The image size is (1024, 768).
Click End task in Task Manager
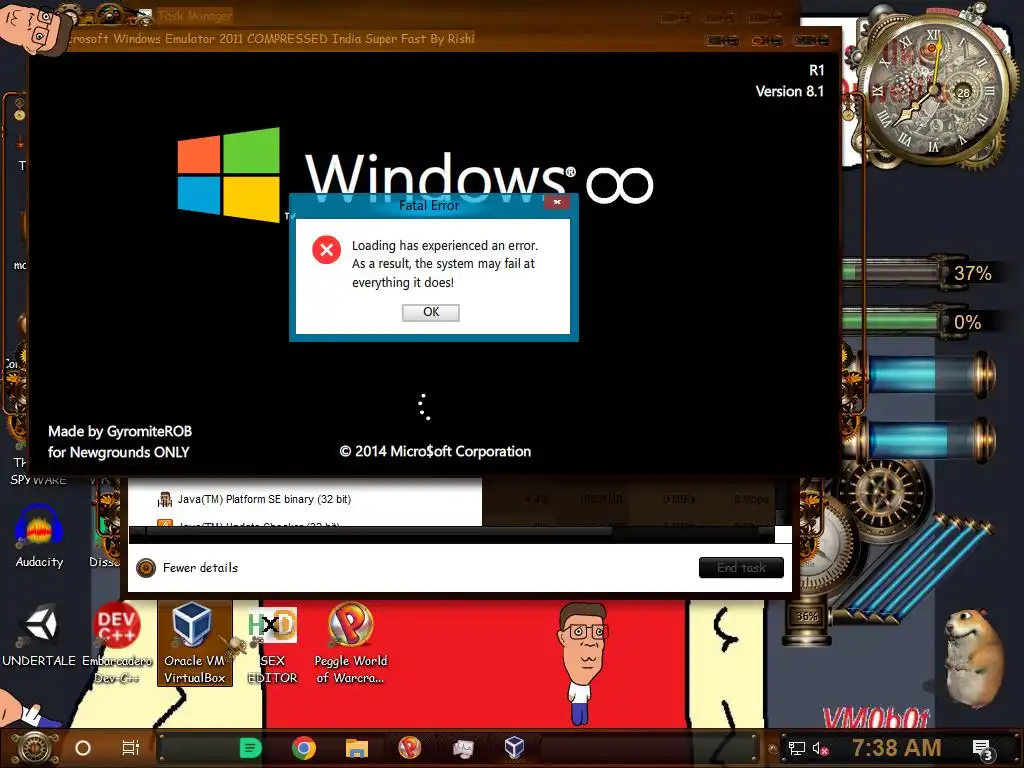[741, 568]
